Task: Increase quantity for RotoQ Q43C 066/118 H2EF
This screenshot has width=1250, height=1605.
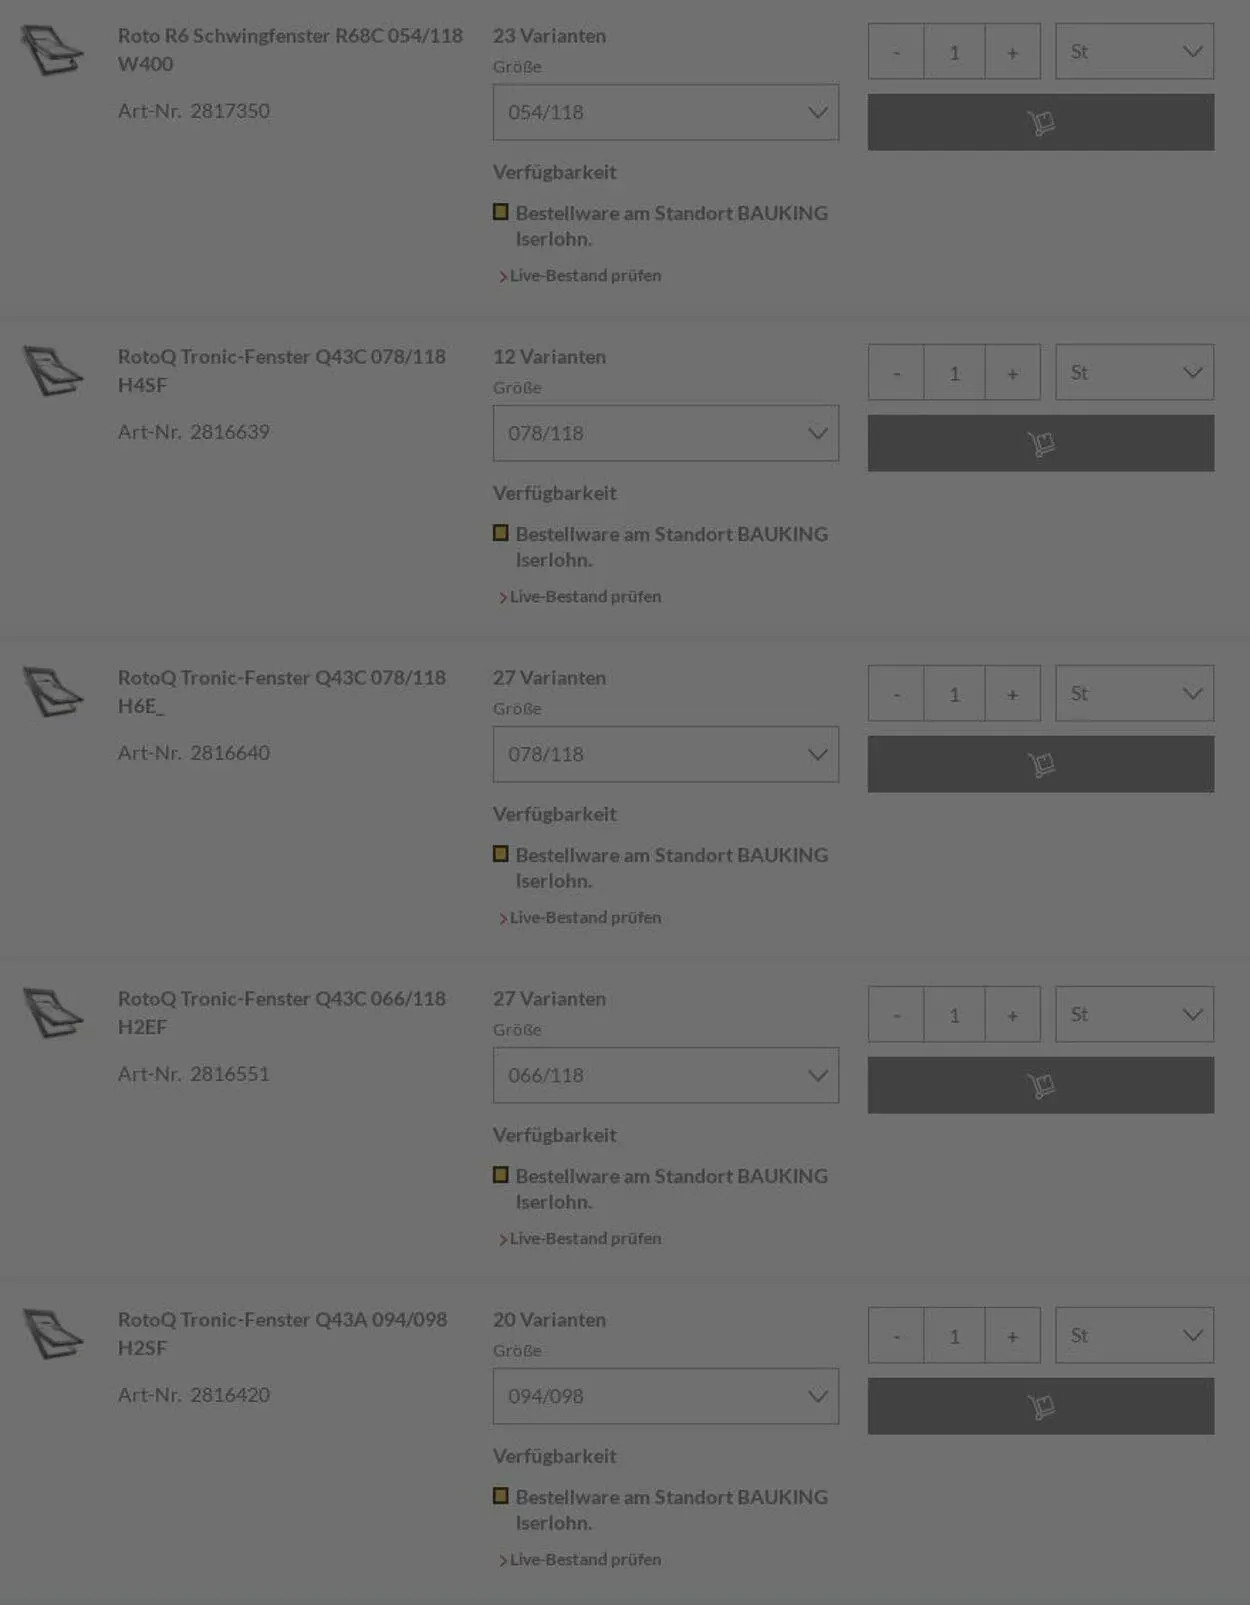Action: (1012, 1015)
